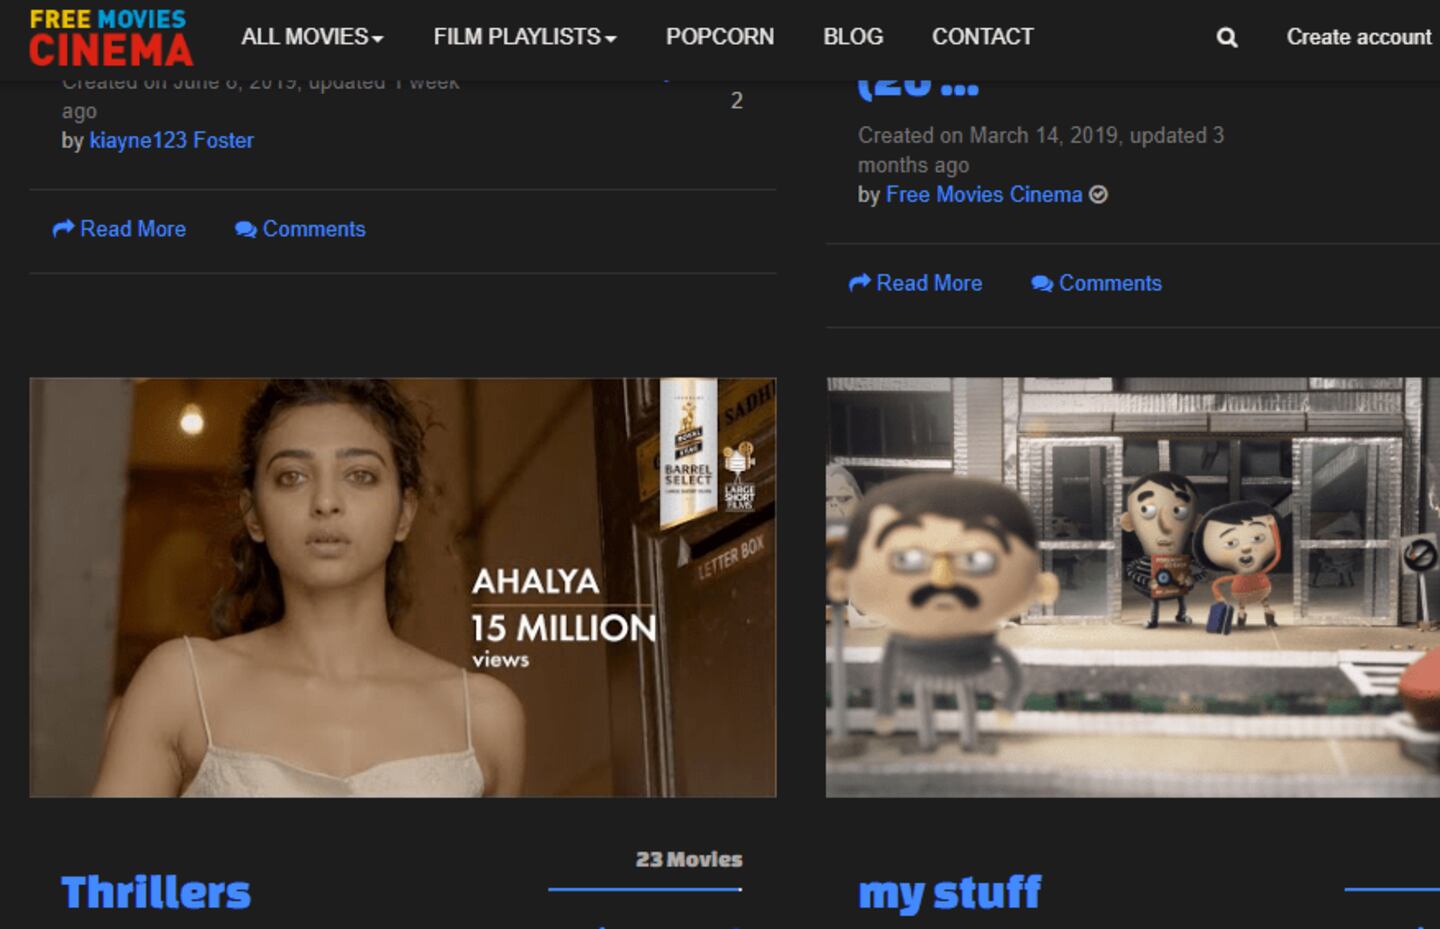This screenshot has height=929, width=1440.
Task: Click the Ahalya 15 Million views thumbnail
Action: click(402, 587)
